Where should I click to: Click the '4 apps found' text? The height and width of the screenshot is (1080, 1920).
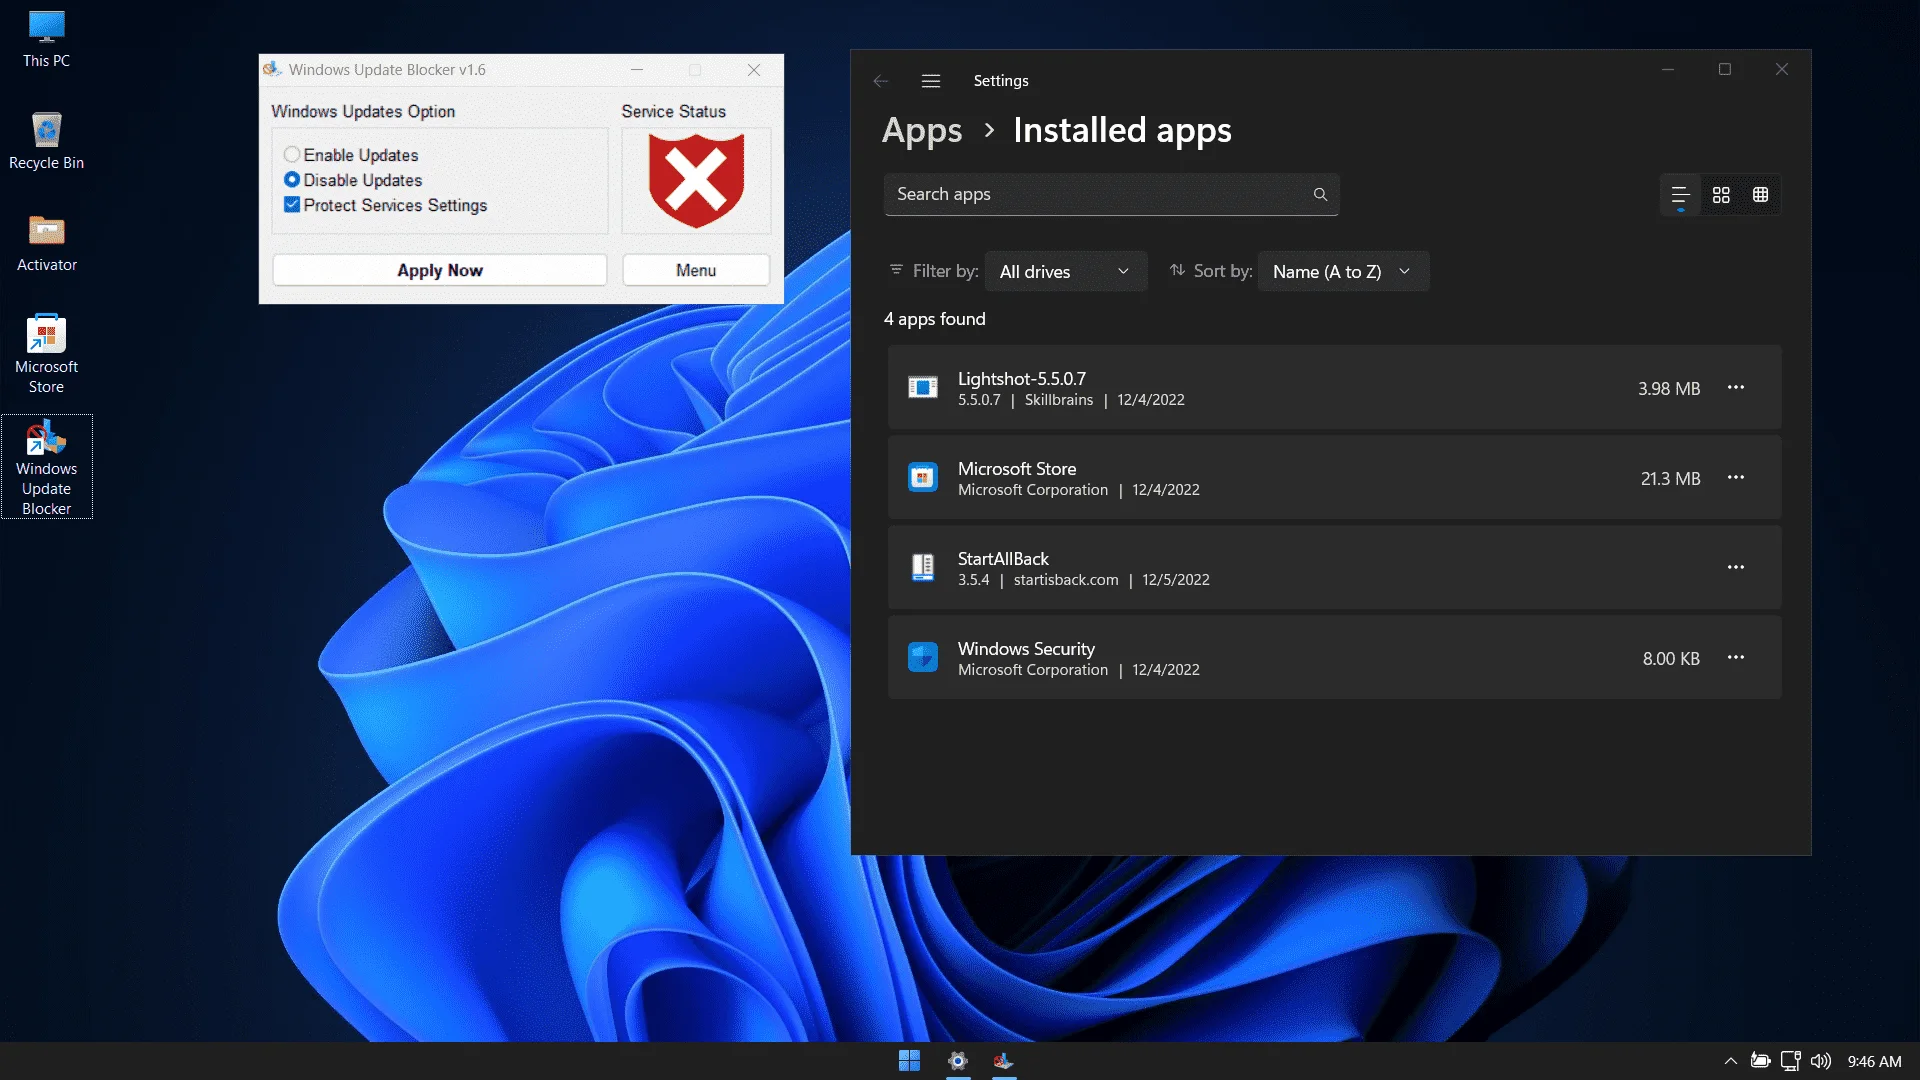935,319
